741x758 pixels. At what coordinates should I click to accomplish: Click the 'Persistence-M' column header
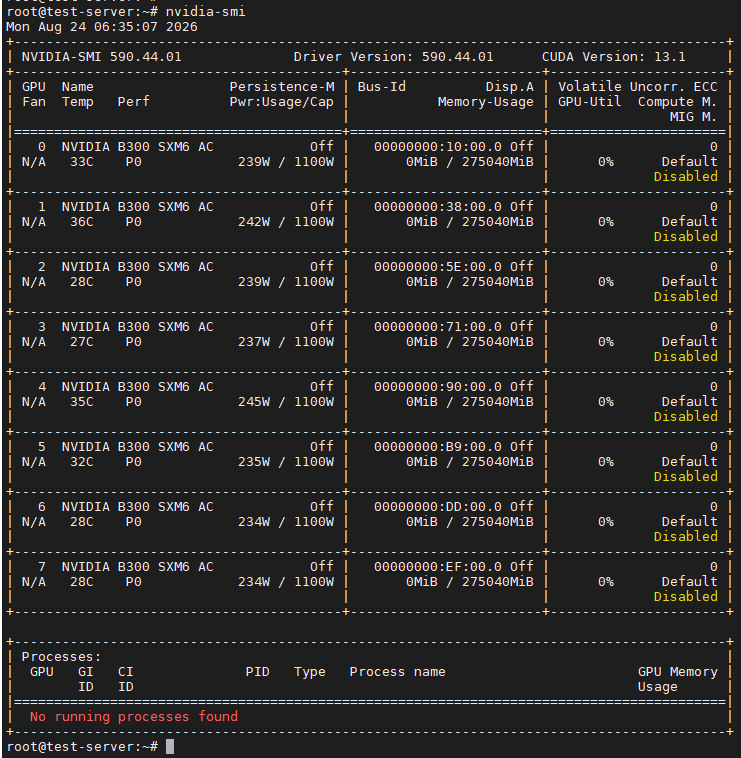282,87
